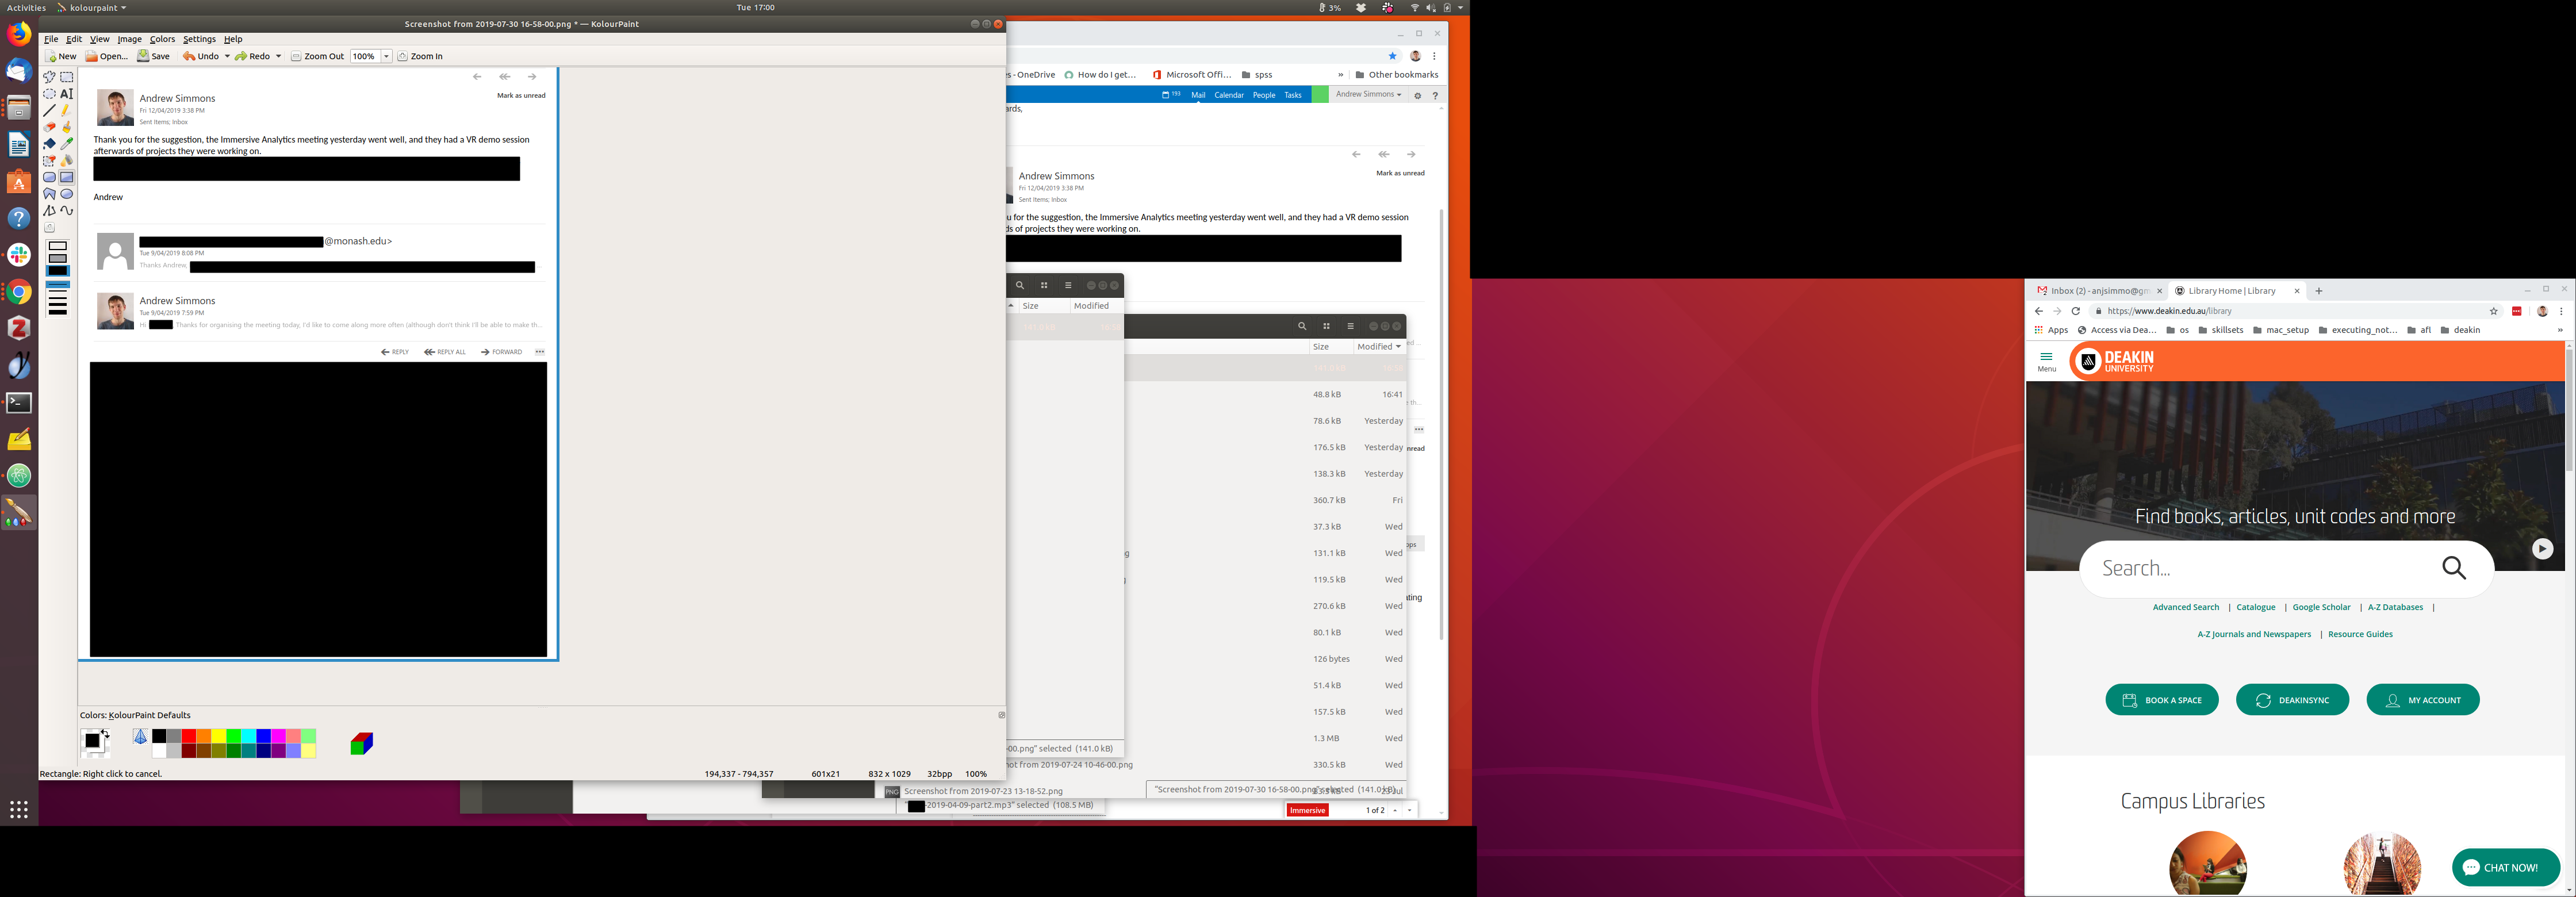2576x897 pixels.
Task: Select the Spraycan tool
Action: coord(67,160)
